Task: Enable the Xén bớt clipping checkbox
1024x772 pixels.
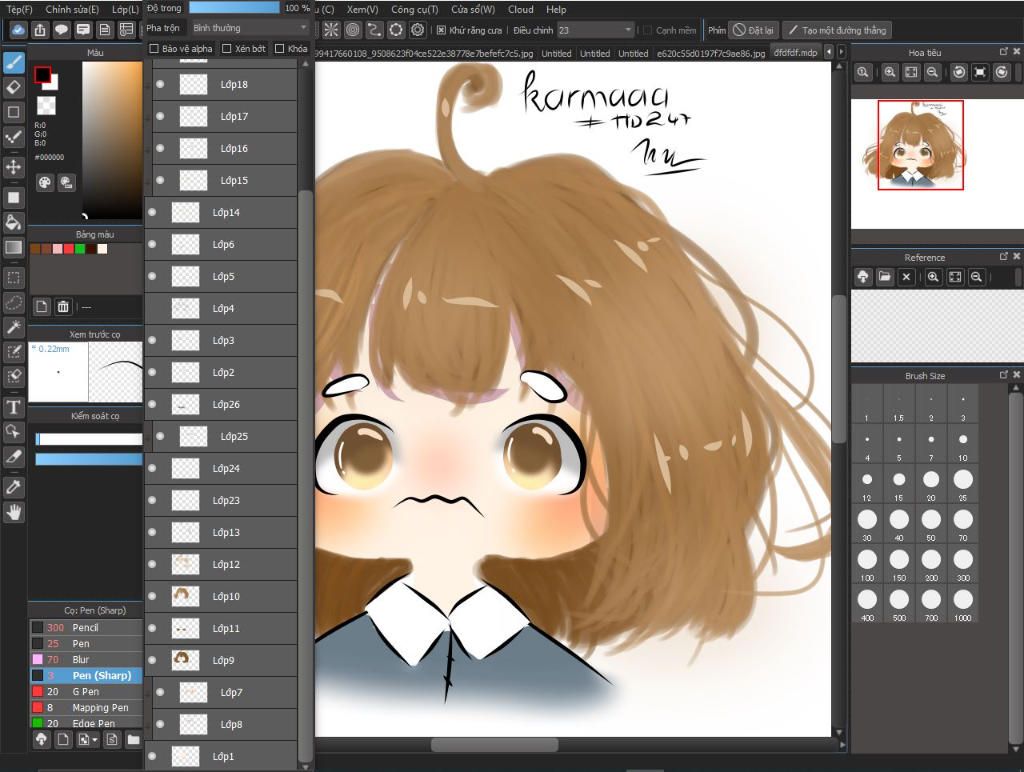Action: coord(227,48)
